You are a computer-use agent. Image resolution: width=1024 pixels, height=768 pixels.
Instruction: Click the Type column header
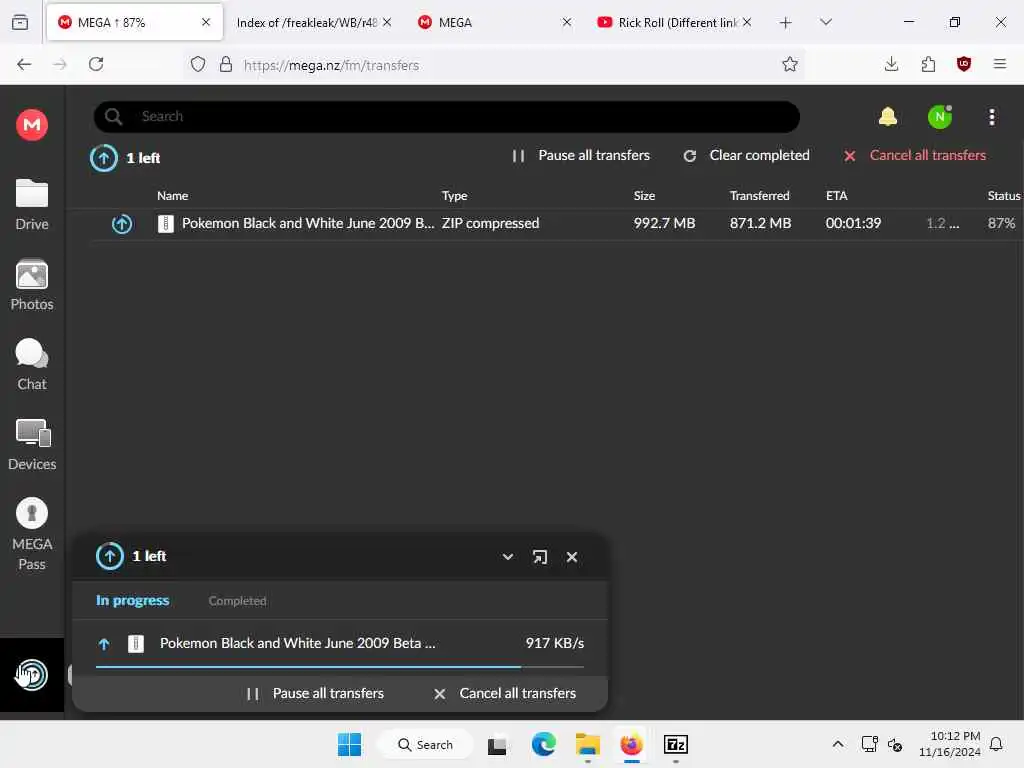(x=455, y=196)
